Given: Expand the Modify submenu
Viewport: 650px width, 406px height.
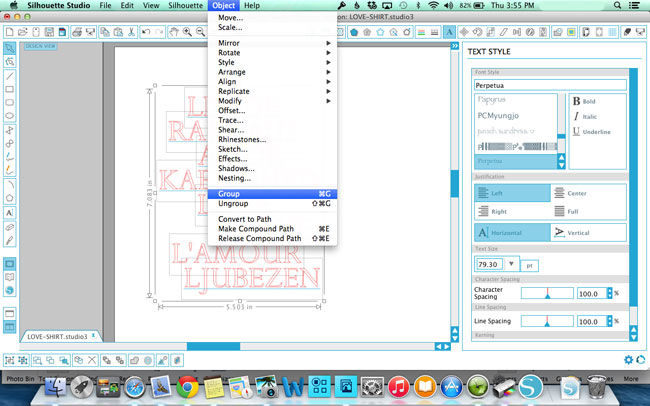Looking at the screenshot, I should pyautogui.click(x=273, y=101).
